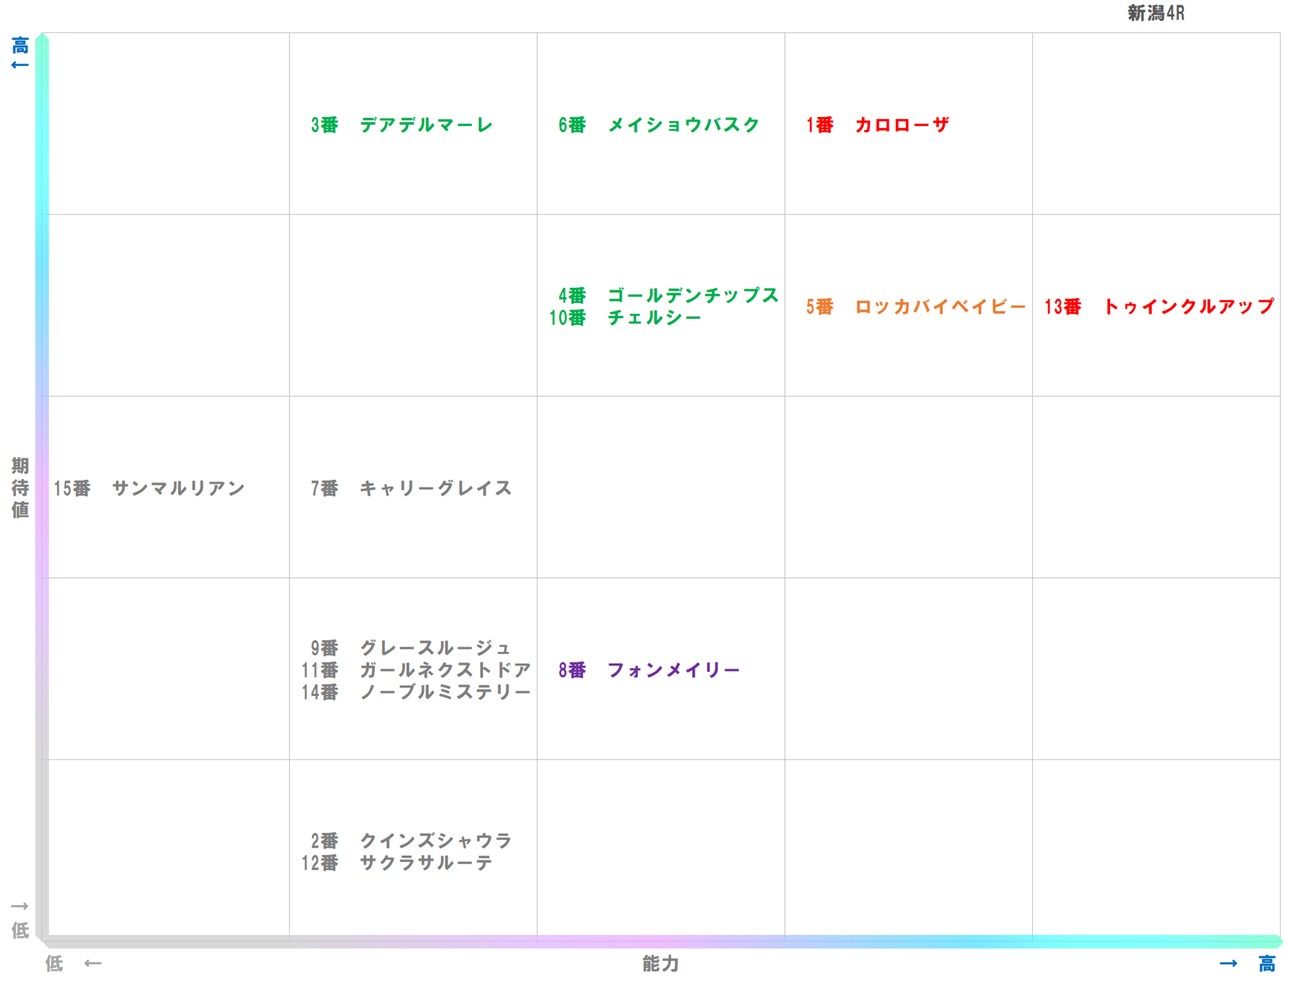Click the gray arrow above the vertical-axis 低 label
The image size is (1291, 983).
(19, 906)
